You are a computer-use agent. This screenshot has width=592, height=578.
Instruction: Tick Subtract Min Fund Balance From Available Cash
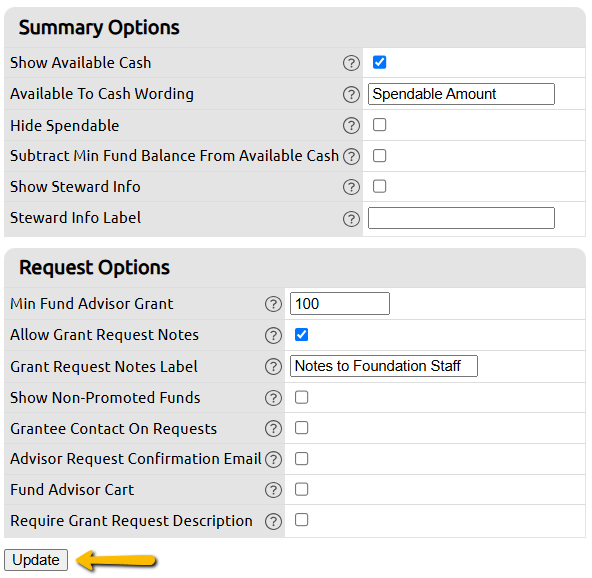pyautogui.click(x=379, y=156)
